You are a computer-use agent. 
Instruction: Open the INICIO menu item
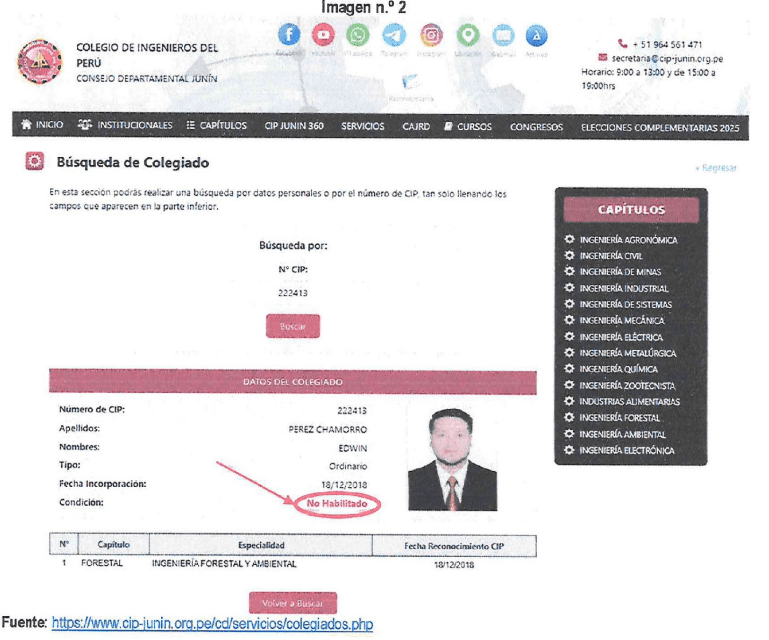coord(42,126)
